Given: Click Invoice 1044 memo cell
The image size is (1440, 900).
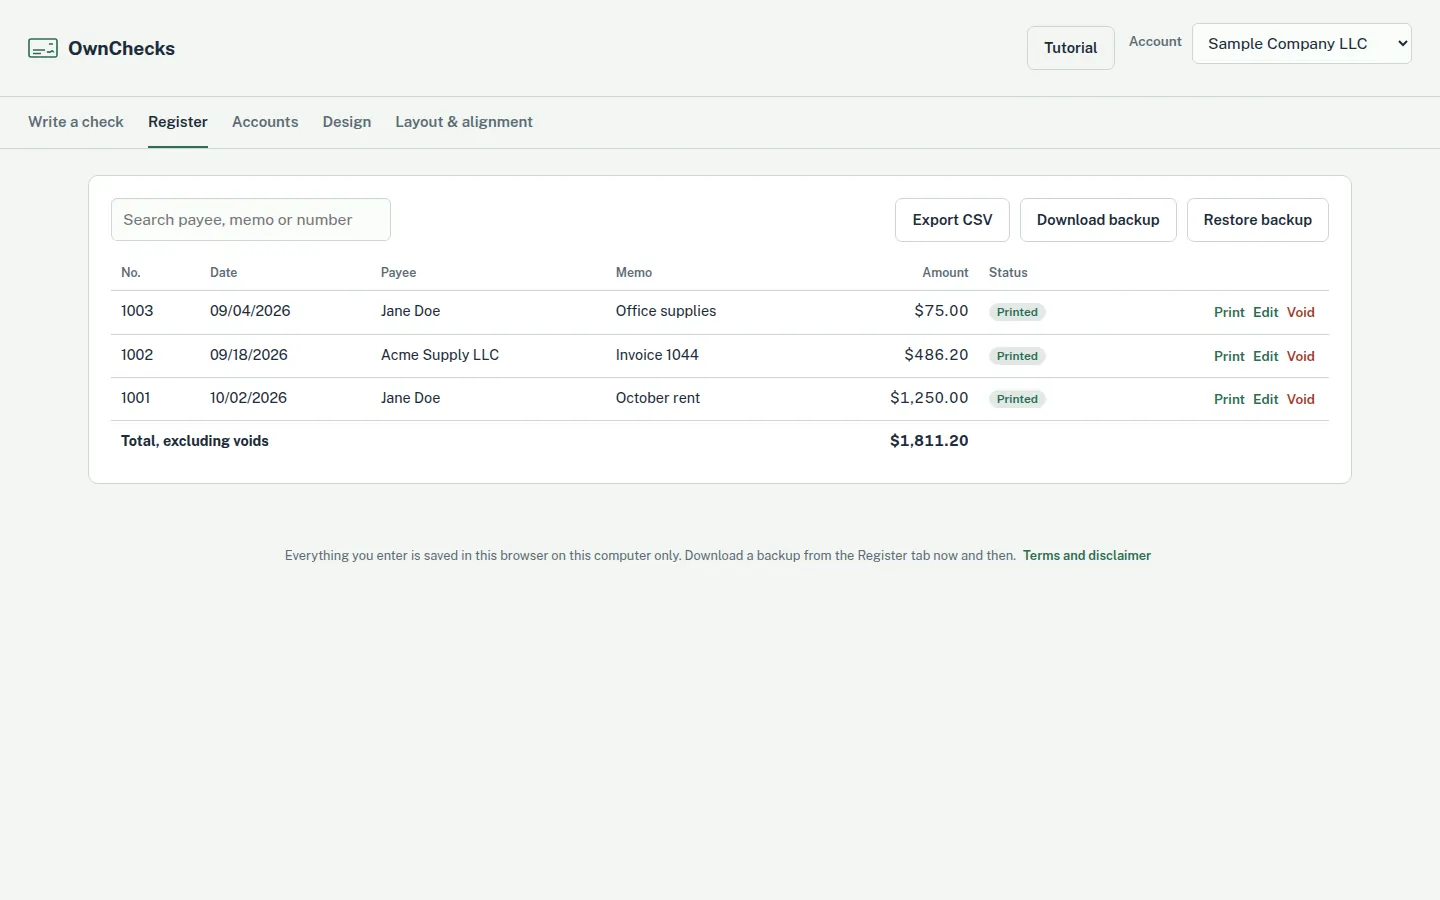Looking at the screenshot, I should 657,355.
